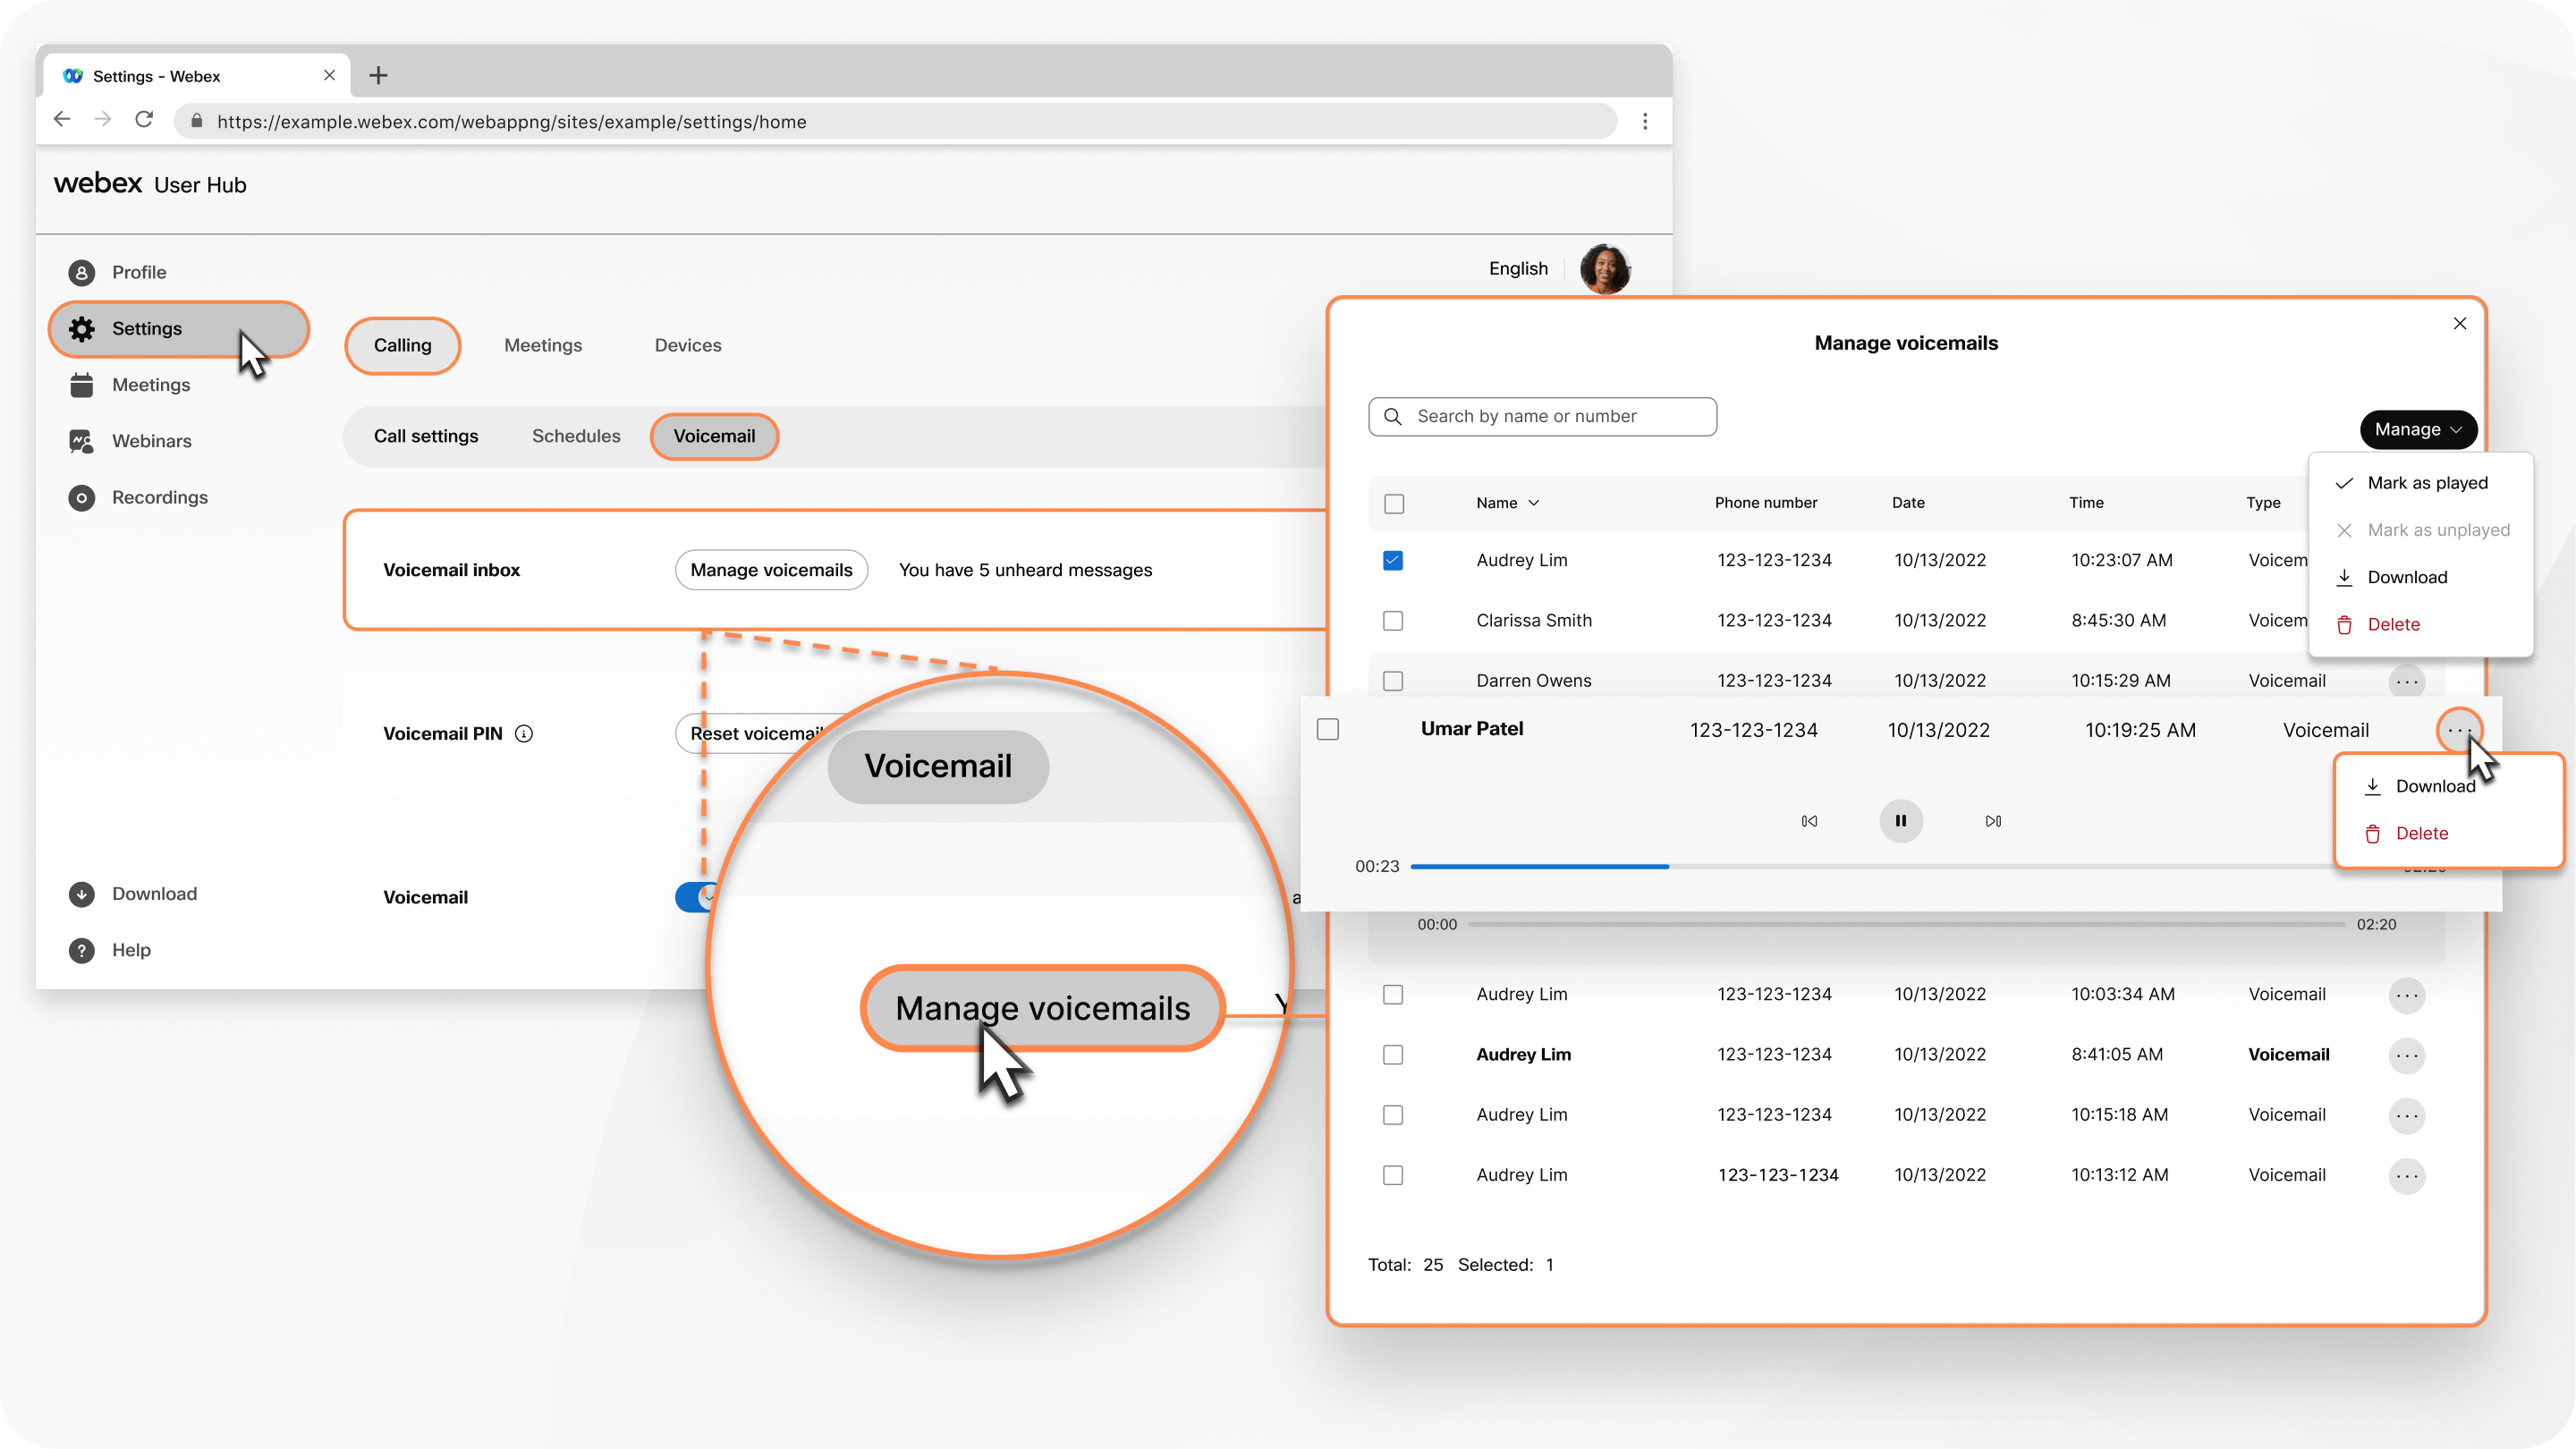Check the checkbox next to Clarissa Smith

1394,619
